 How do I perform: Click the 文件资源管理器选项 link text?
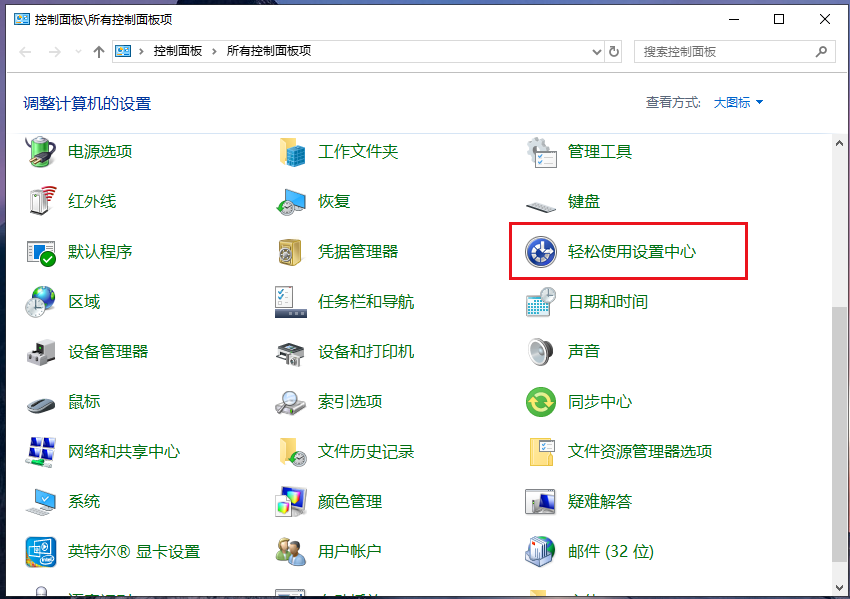tap(640, 452)
